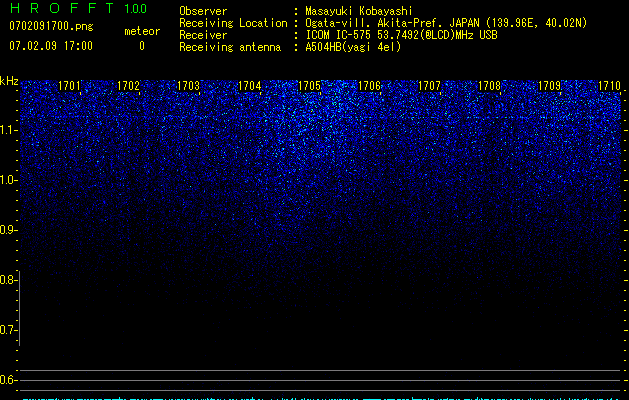This screenshot has width=629, height=400.
Task: Click the 1705 time marker
Action: point(309,86)
